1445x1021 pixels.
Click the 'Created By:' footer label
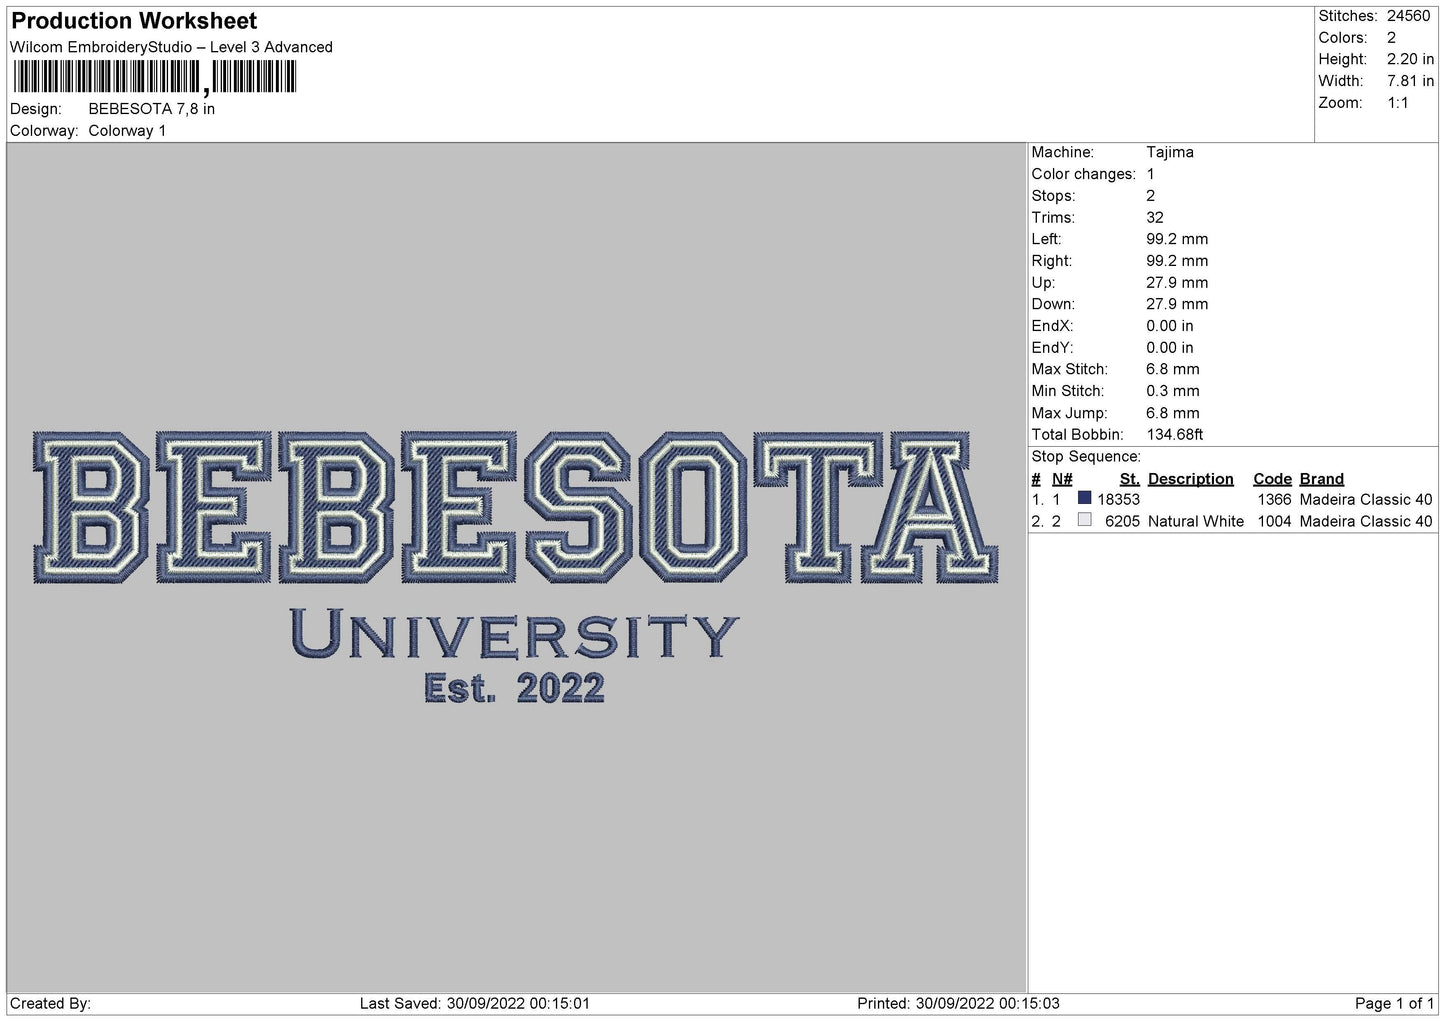click(x=50, y=1003)
